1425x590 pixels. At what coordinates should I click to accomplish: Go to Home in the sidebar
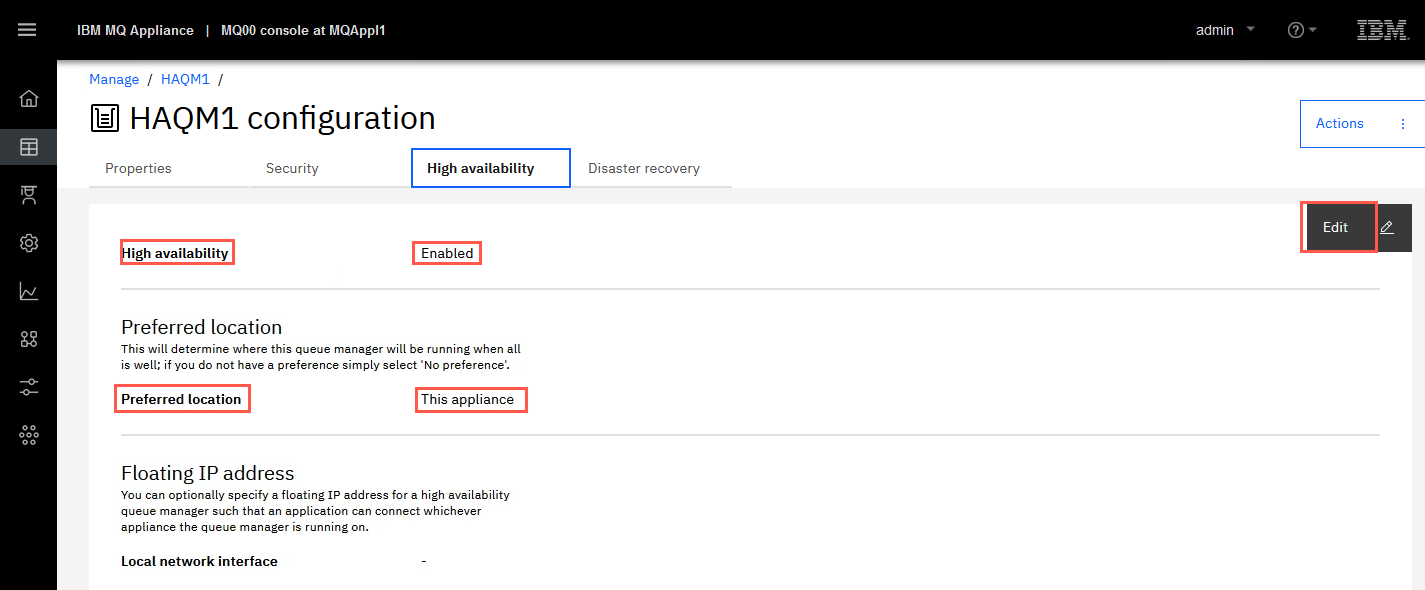(29, 98)
